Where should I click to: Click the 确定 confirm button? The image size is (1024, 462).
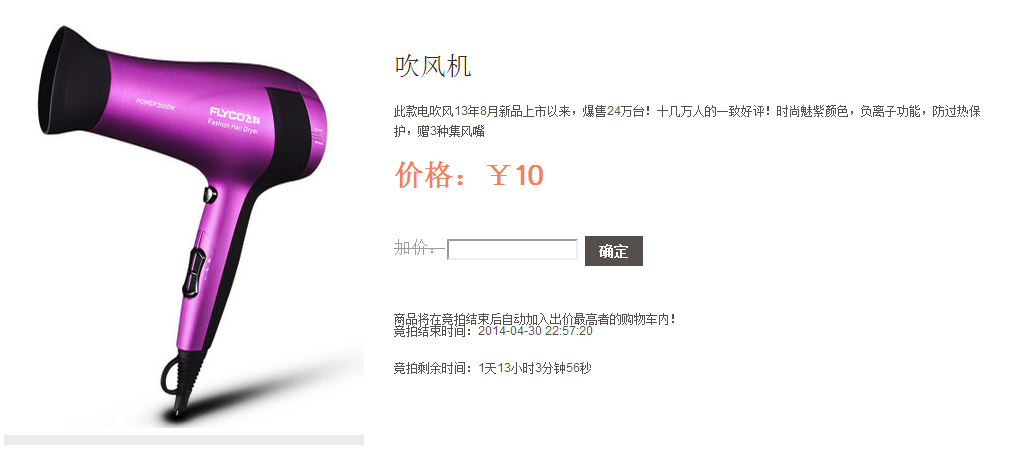pyautogui.click(x=613, y=251)
